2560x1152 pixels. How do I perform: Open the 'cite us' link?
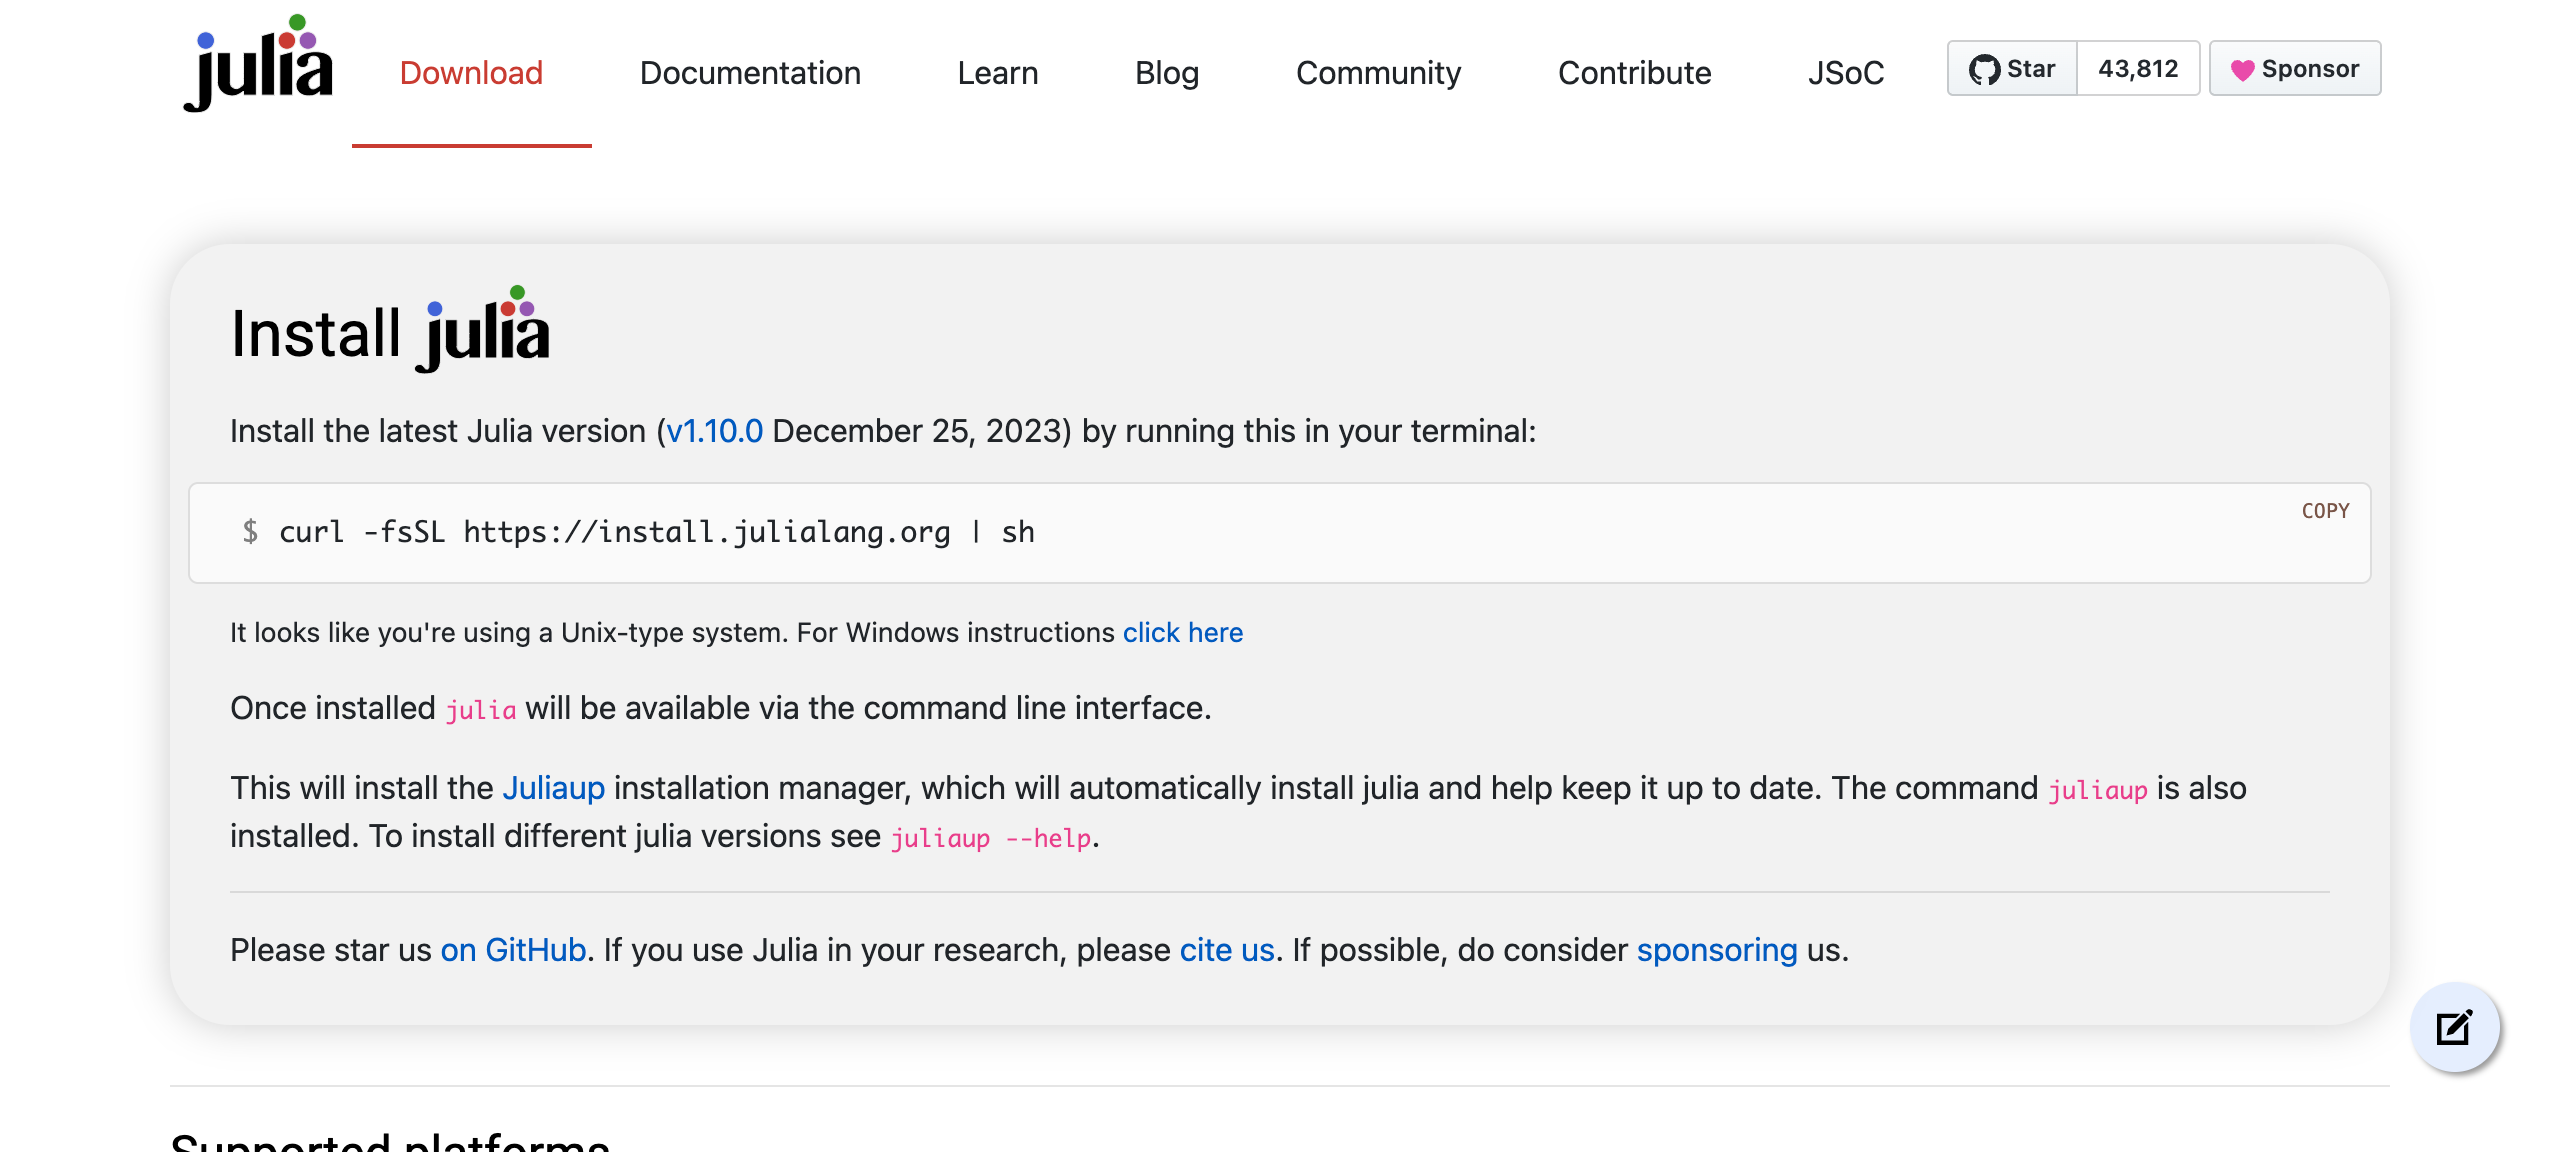pyautogui.click(x=1226, y=950)
